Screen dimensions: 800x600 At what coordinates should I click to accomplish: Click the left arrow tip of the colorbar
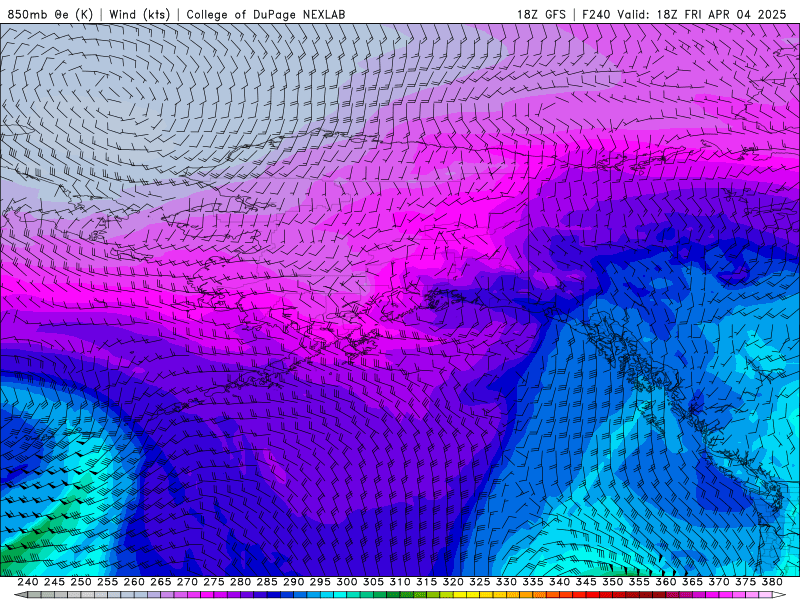(x=20, y=595)
